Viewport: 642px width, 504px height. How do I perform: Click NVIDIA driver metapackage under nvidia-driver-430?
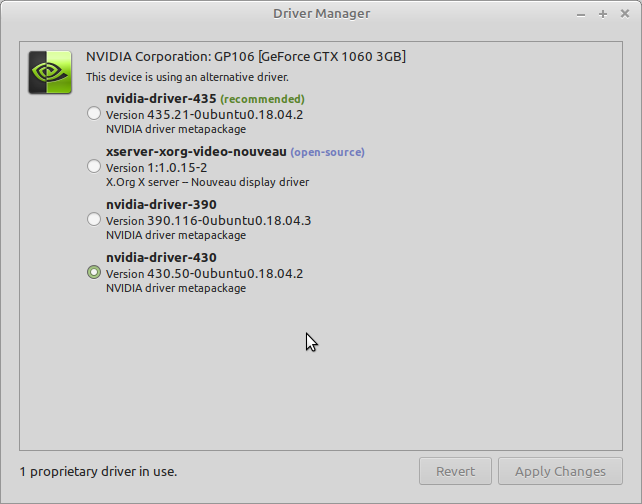176,288
